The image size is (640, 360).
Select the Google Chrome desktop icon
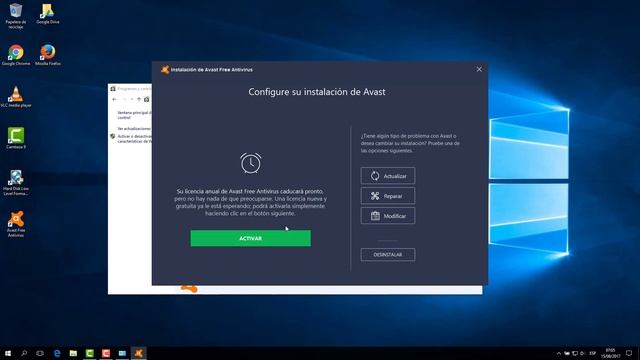pyautogui.click(x=16, y=55)
